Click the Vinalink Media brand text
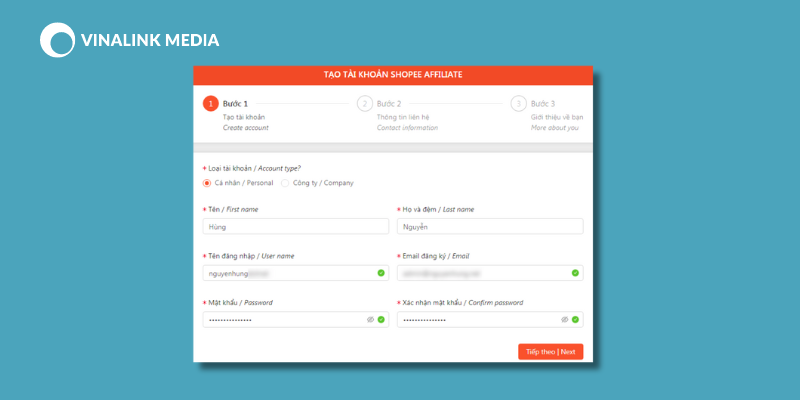Screen dimensions: 800x400 pos(150,40)
